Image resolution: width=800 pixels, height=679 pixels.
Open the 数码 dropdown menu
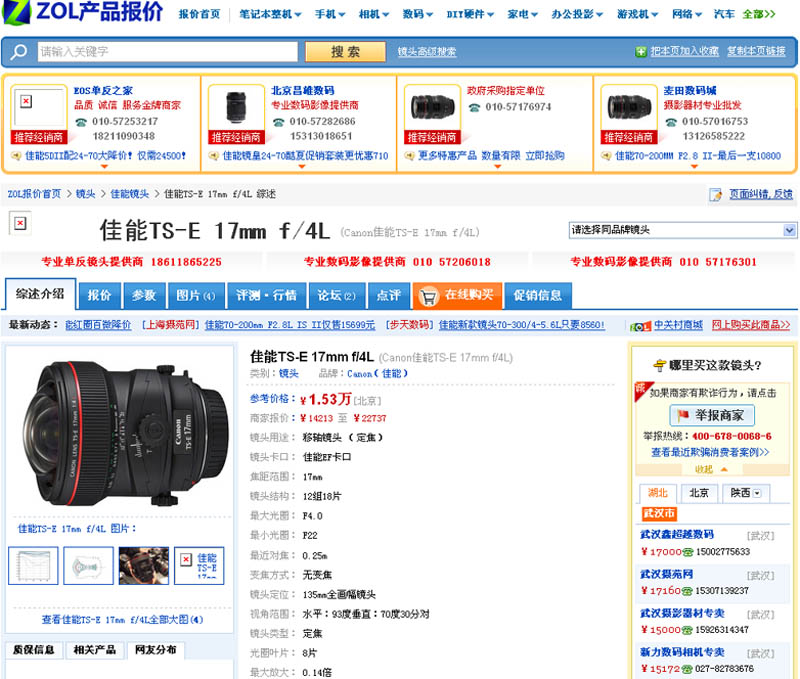(417, 14)
